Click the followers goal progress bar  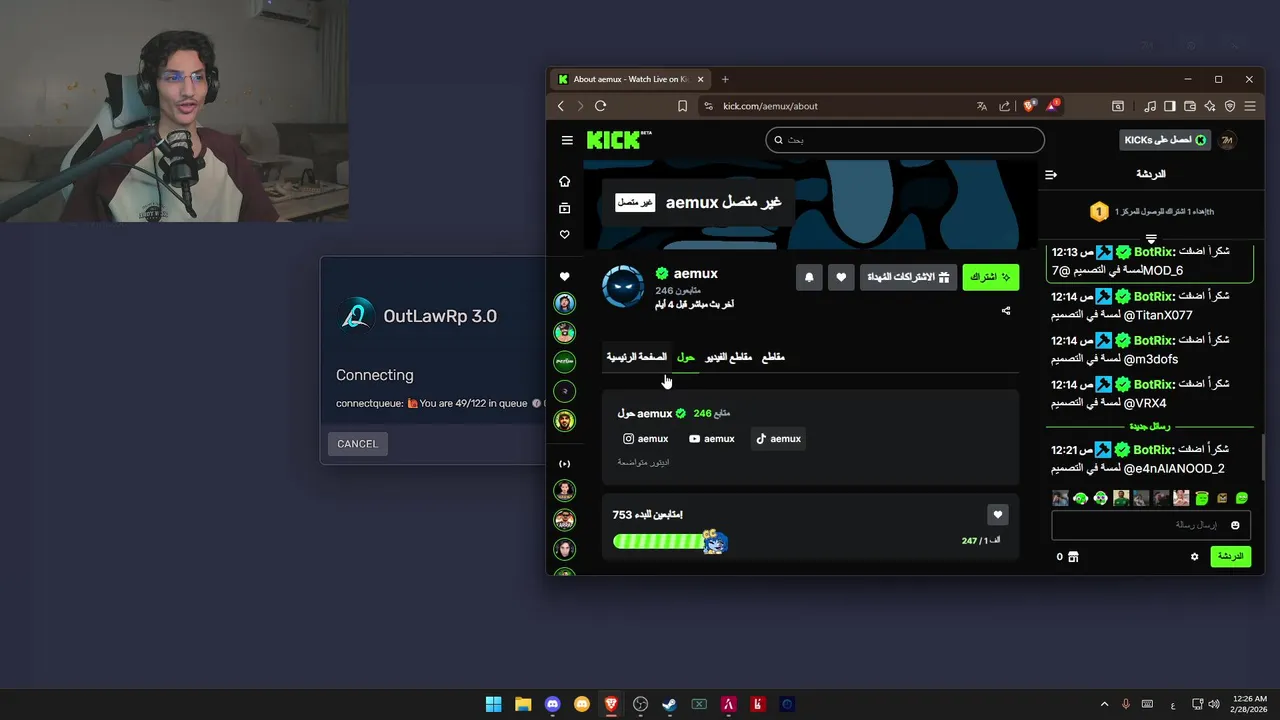coord(670,542)
